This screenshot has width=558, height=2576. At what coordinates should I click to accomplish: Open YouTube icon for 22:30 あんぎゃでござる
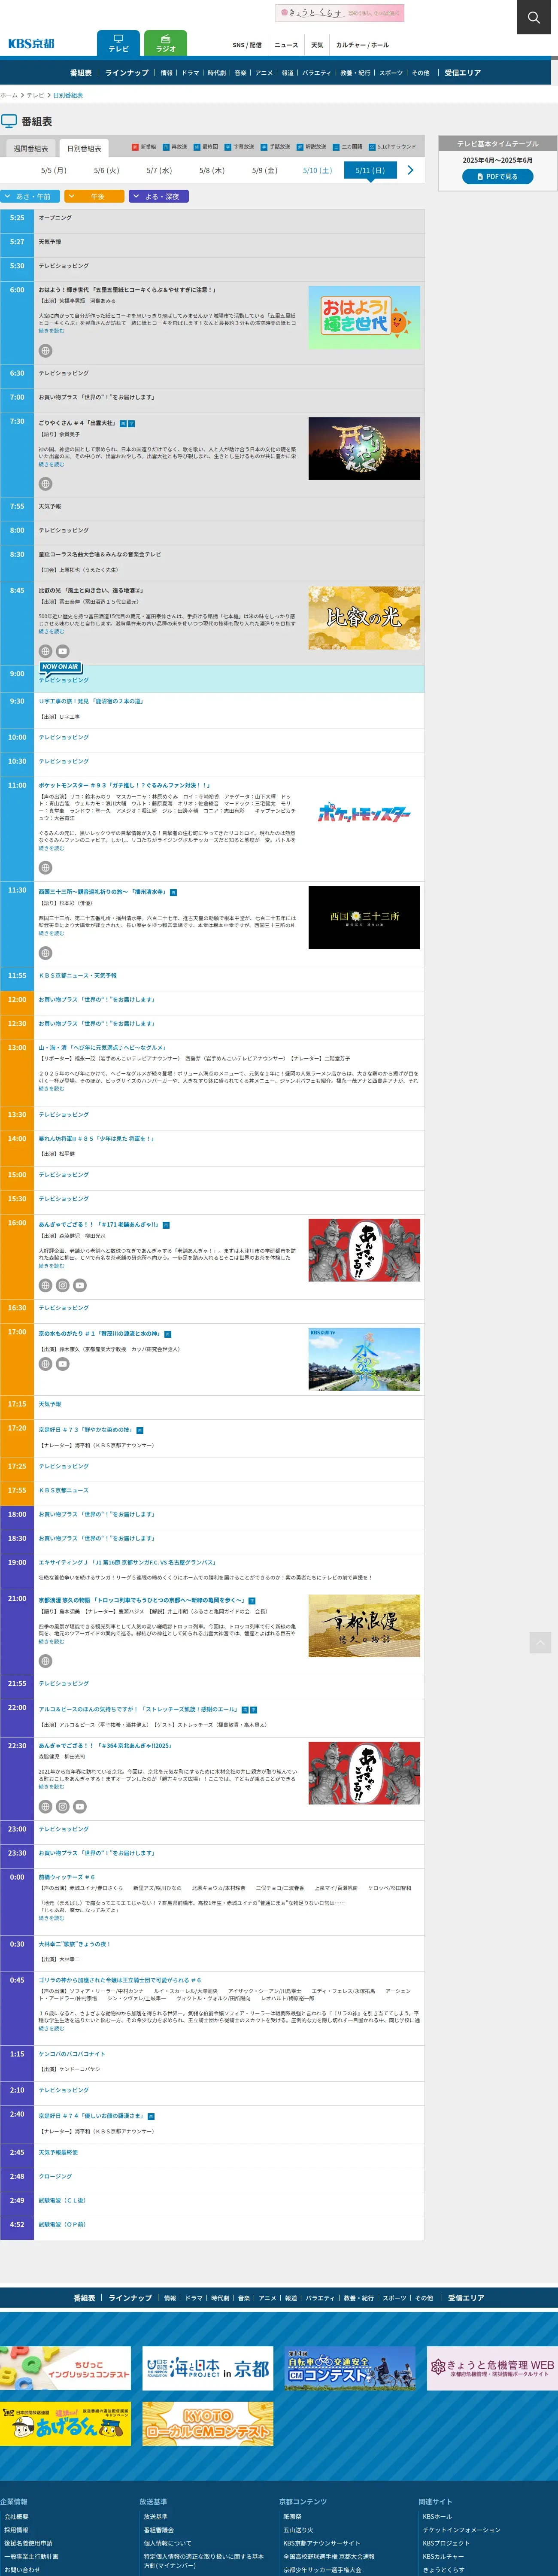[x=79, y=1807]
